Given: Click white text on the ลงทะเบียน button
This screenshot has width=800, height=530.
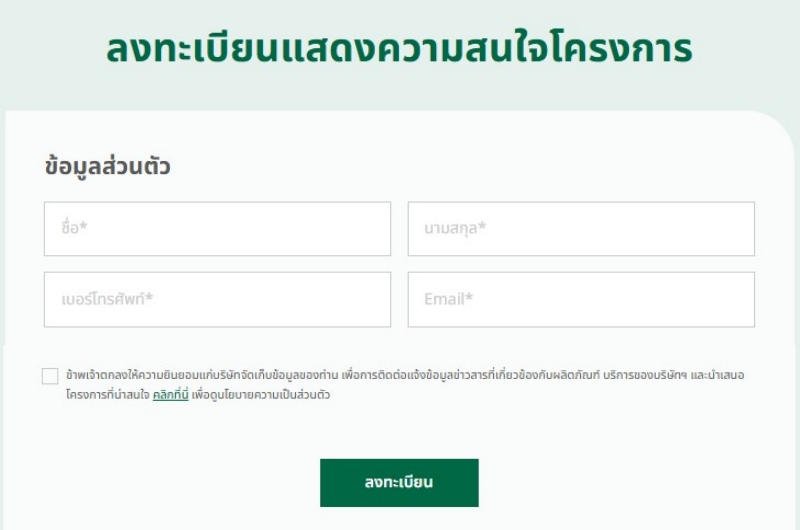Looking at the screenshot, I should click(x=399, y=482).
